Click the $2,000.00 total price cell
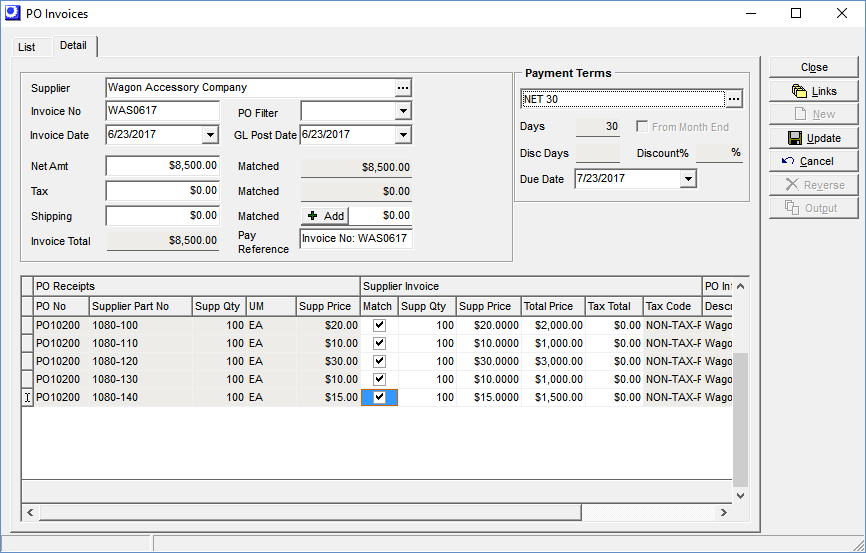 coord(553,325)
